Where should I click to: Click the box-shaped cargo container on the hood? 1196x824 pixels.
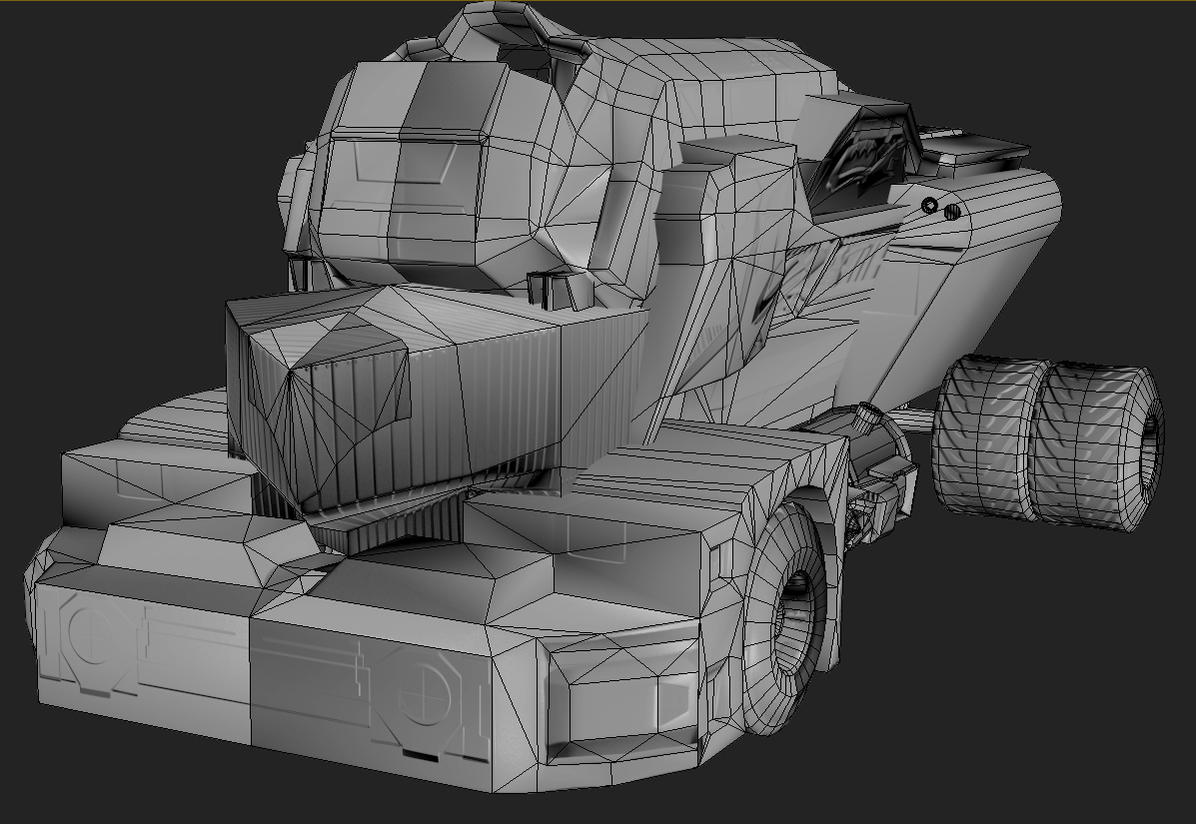[420, 400]
